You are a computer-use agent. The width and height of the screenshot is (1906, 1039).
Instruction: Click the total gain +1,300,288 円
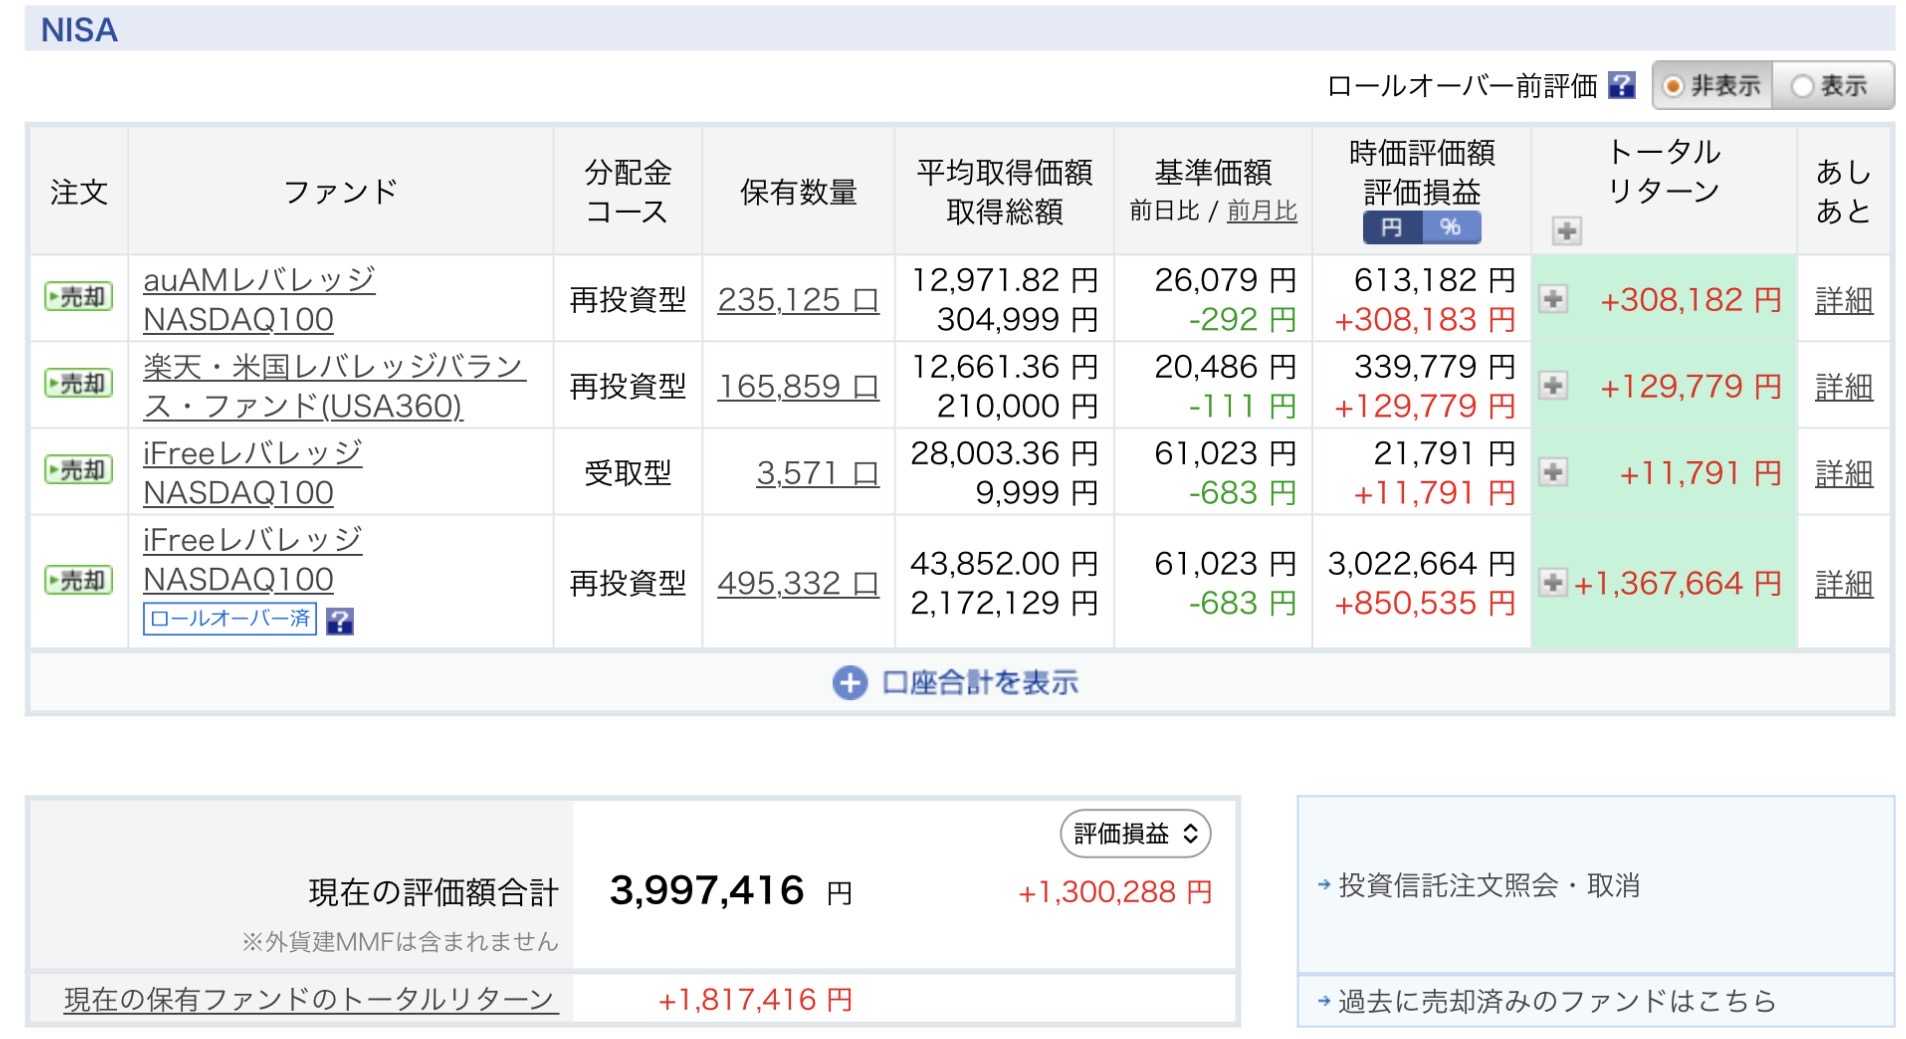[x=1115, y=892]
